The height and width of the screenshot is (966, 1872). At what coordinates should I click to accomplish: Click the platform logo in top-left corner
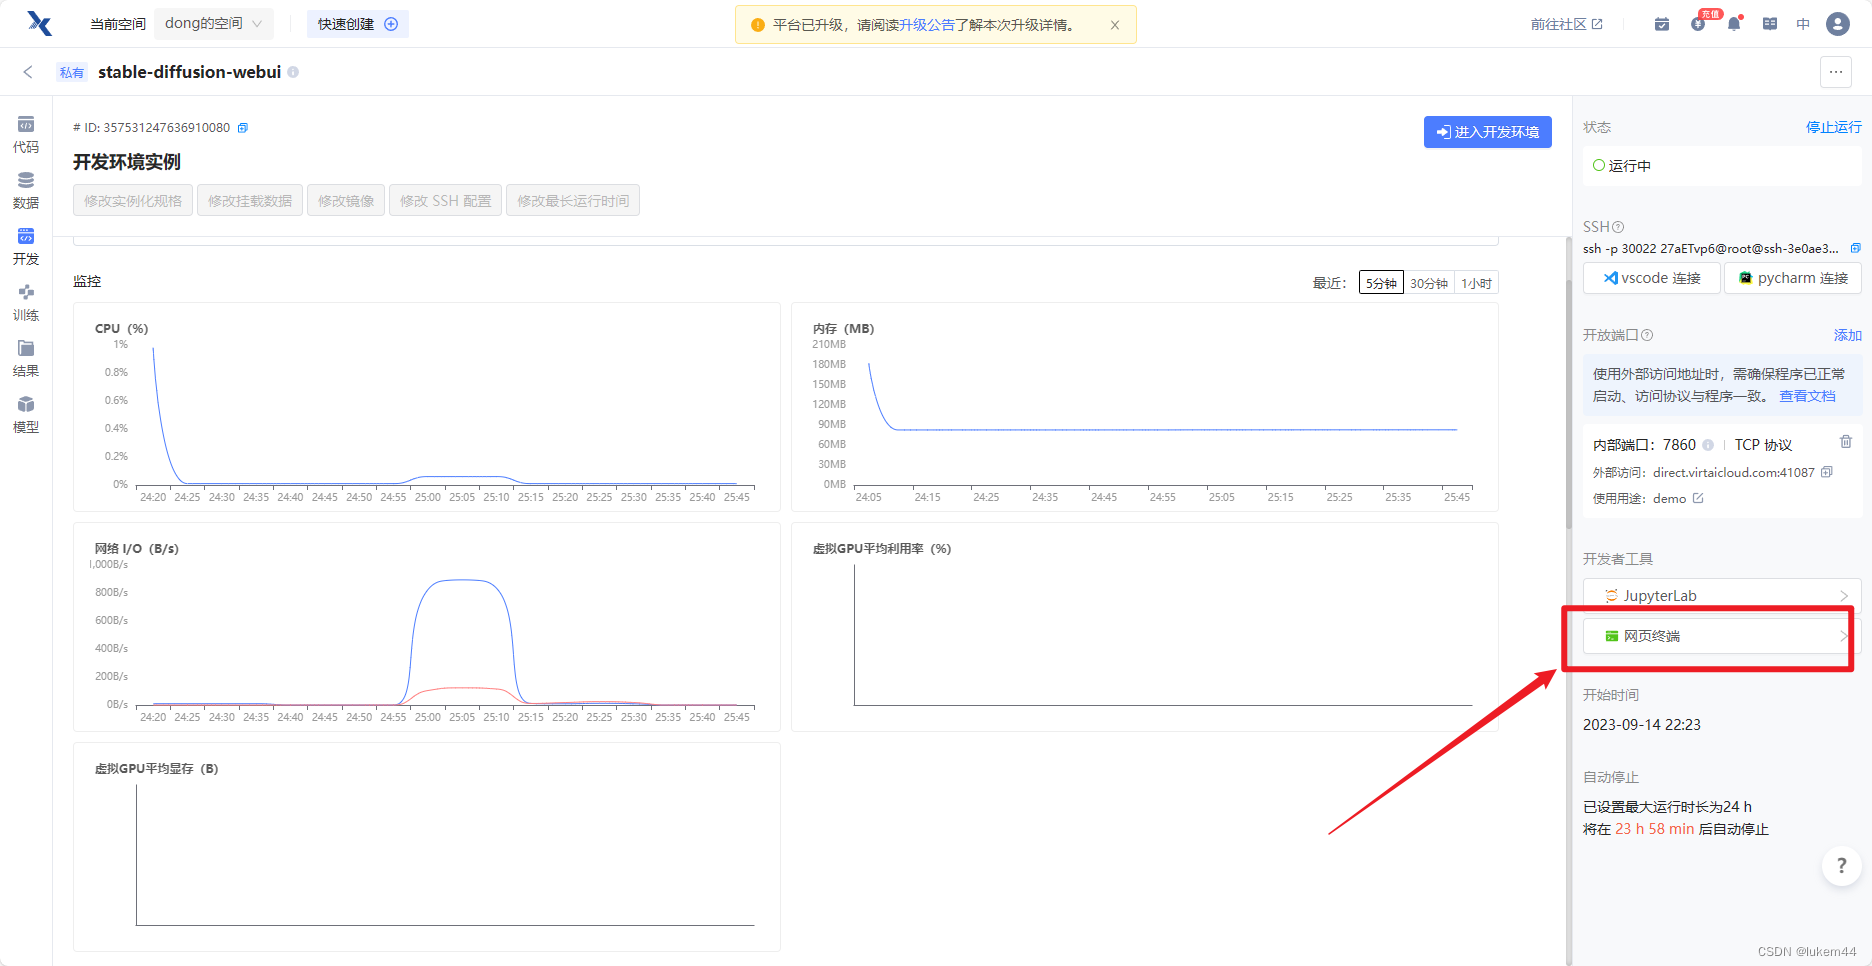tap(39, 24)
